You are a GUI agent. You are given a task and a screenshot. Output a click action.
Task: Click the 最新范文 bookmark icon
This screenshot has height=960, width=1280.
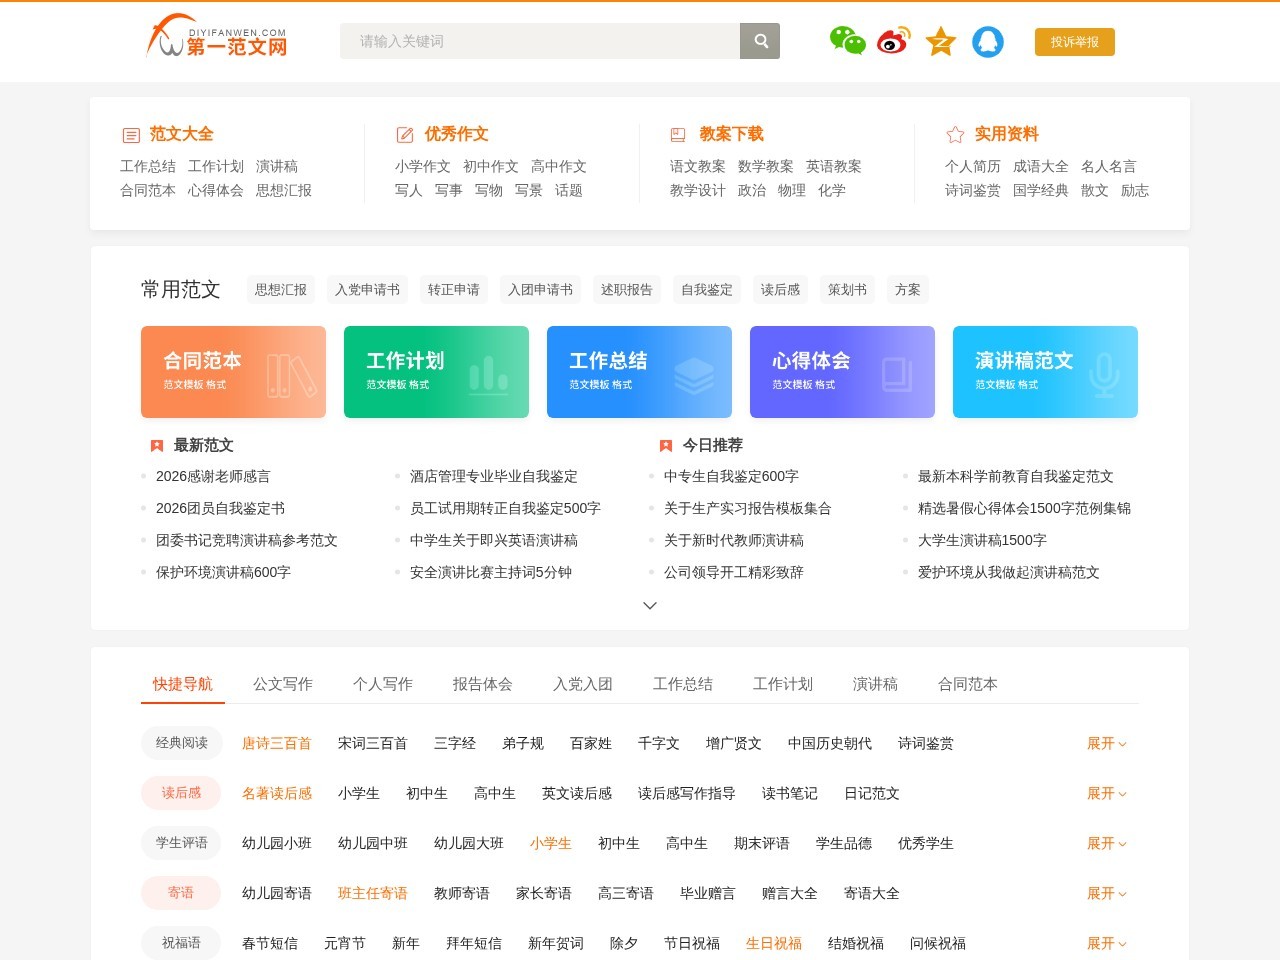click(x=157, y=446)
